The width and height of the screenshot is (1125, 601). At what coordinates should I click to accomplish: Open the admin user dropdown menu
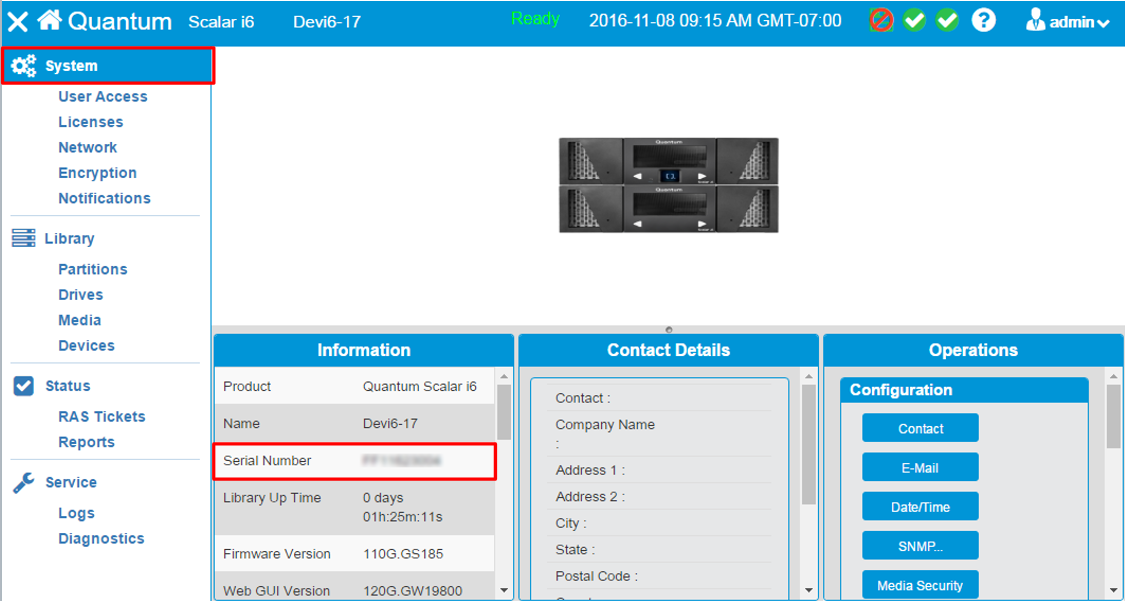pyautogui.click(x=1068, y=21)
